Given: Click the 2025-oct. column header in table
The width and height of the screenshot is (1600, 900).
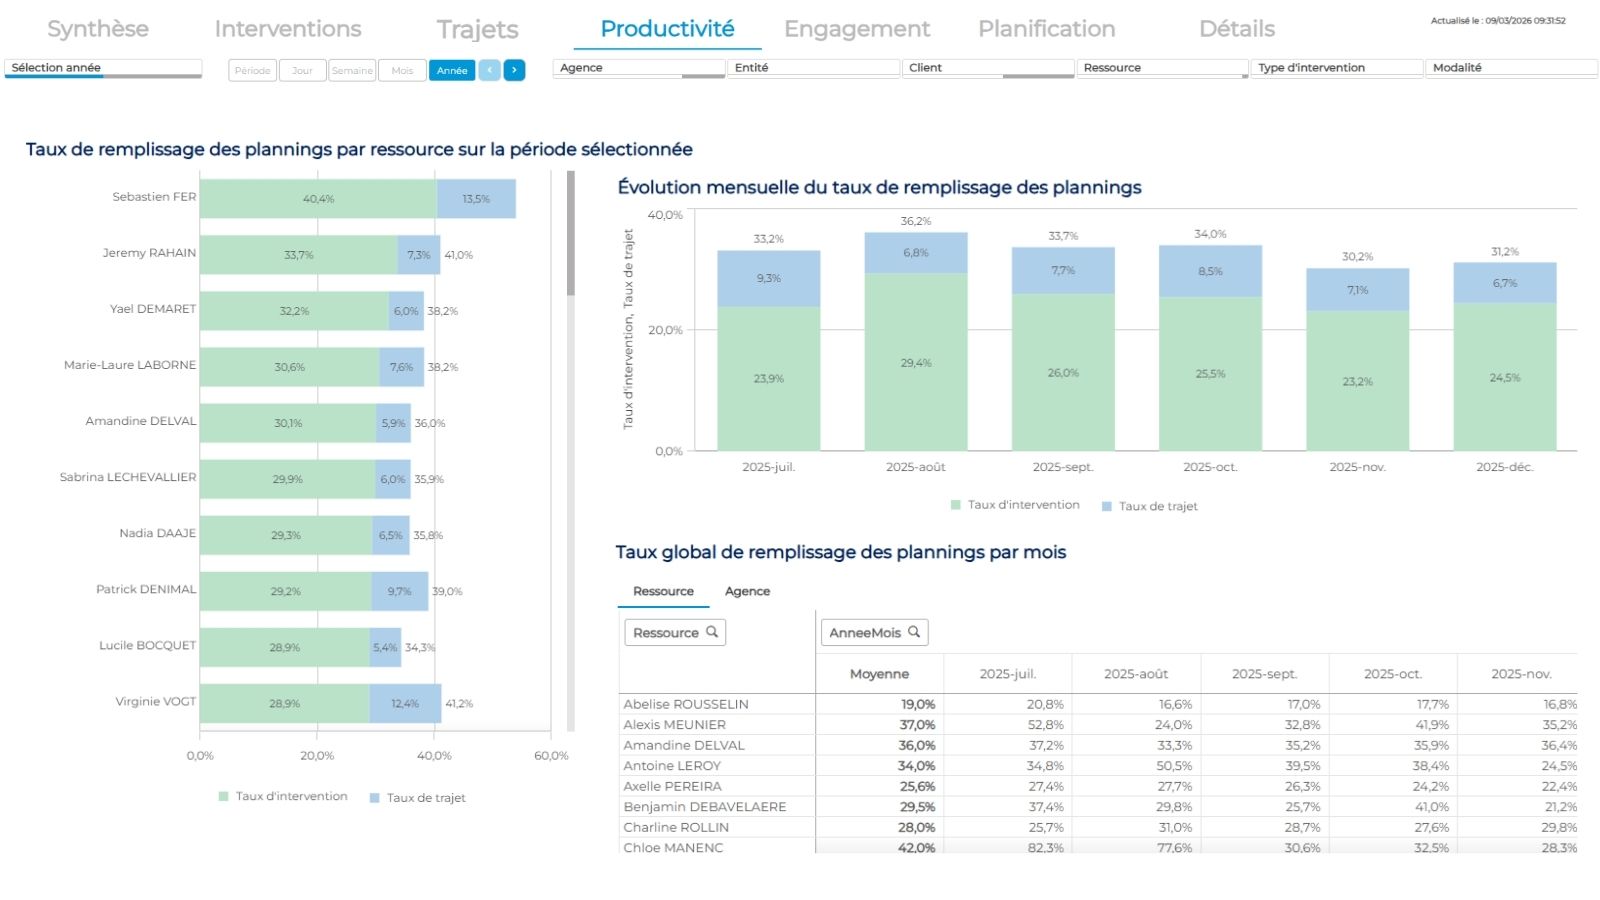Looking at the screenshot, I should point(1393,674).
